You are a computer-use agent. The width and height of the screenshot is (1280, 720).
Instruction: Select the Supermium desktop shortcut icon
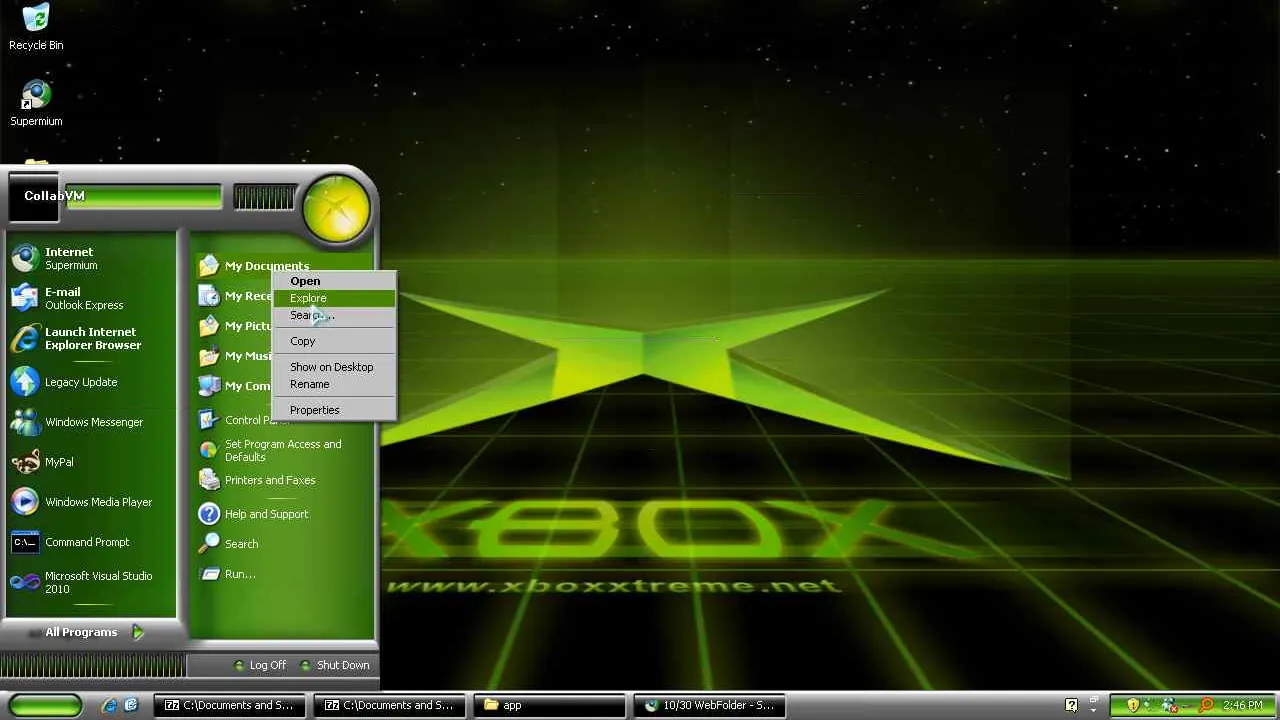point(36,104)
